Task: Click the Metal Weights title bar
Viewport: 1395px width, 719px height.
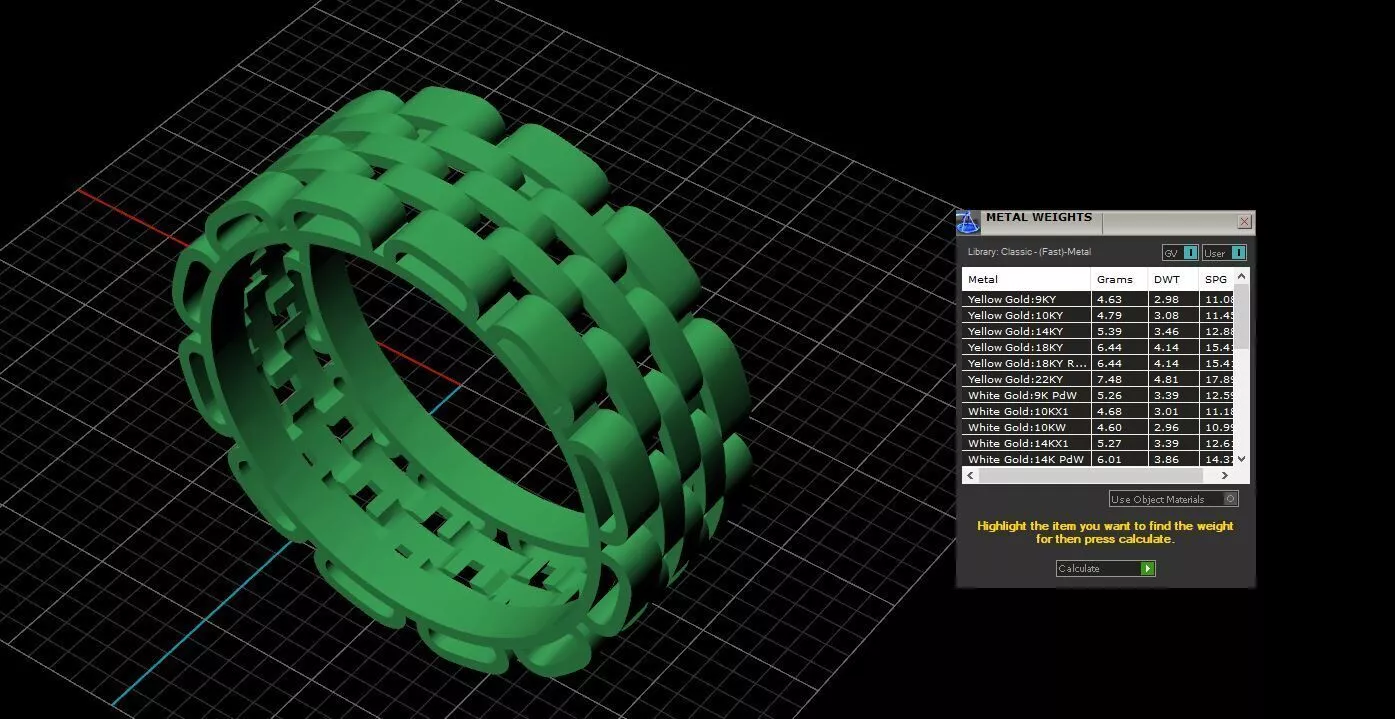Action: click(x=1108, y=222)
